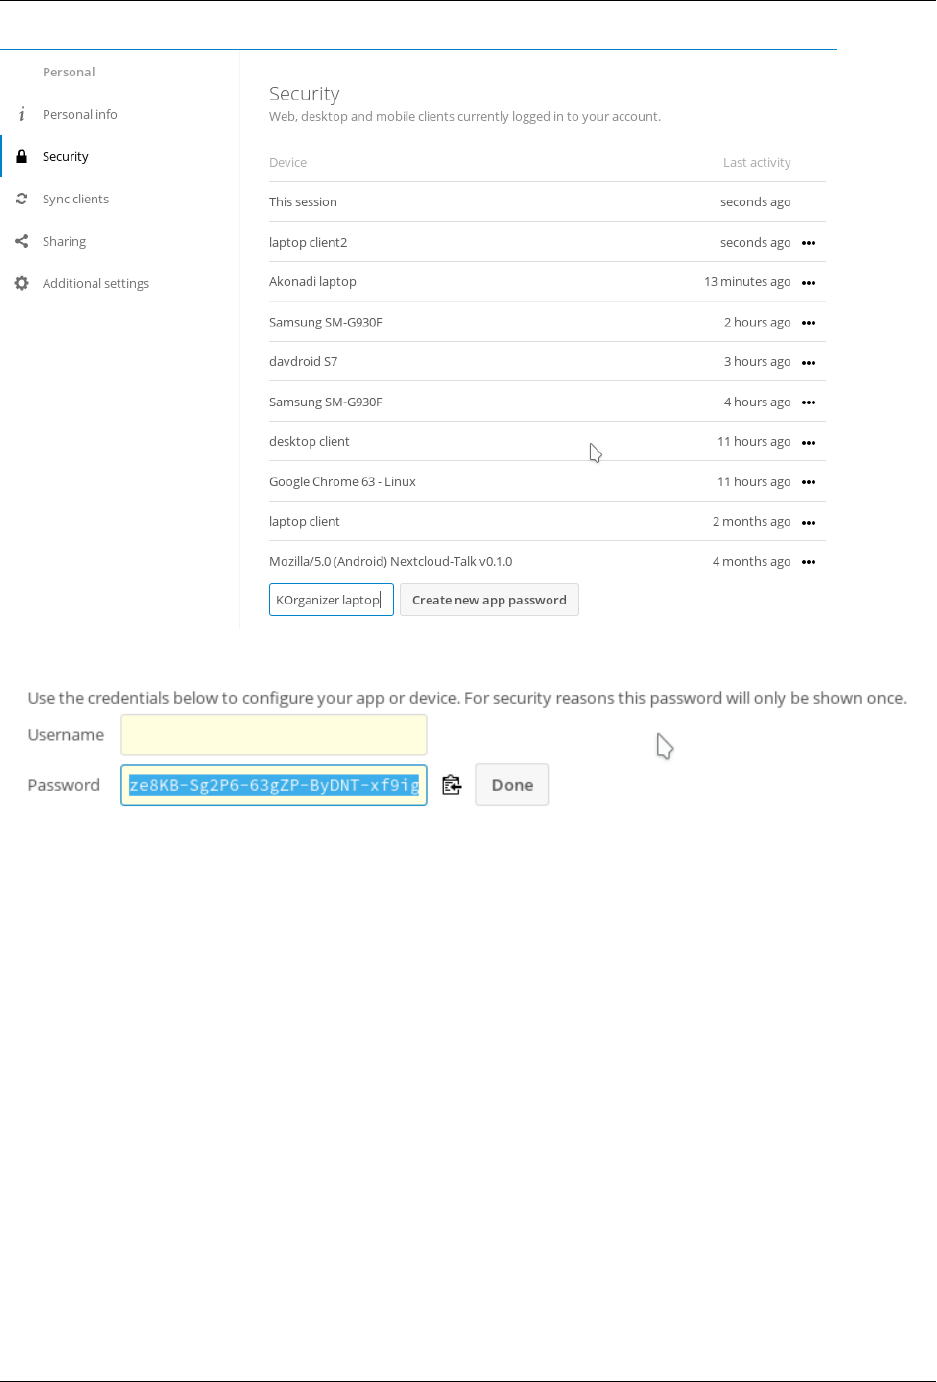
Task: Copy the app password to clipboard
Action: click(452, 785)
